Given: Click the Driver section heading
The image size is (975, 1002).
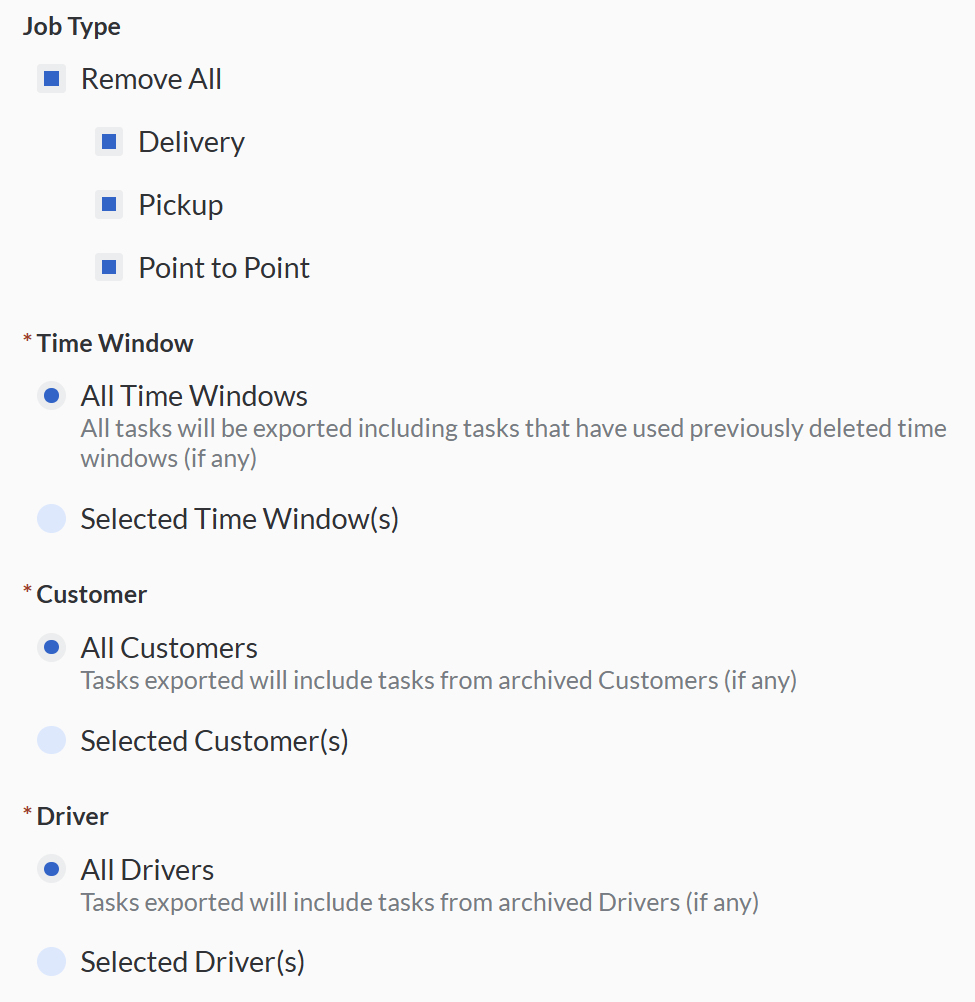Looking at the screenshot, I should click(x=73, y=817).
